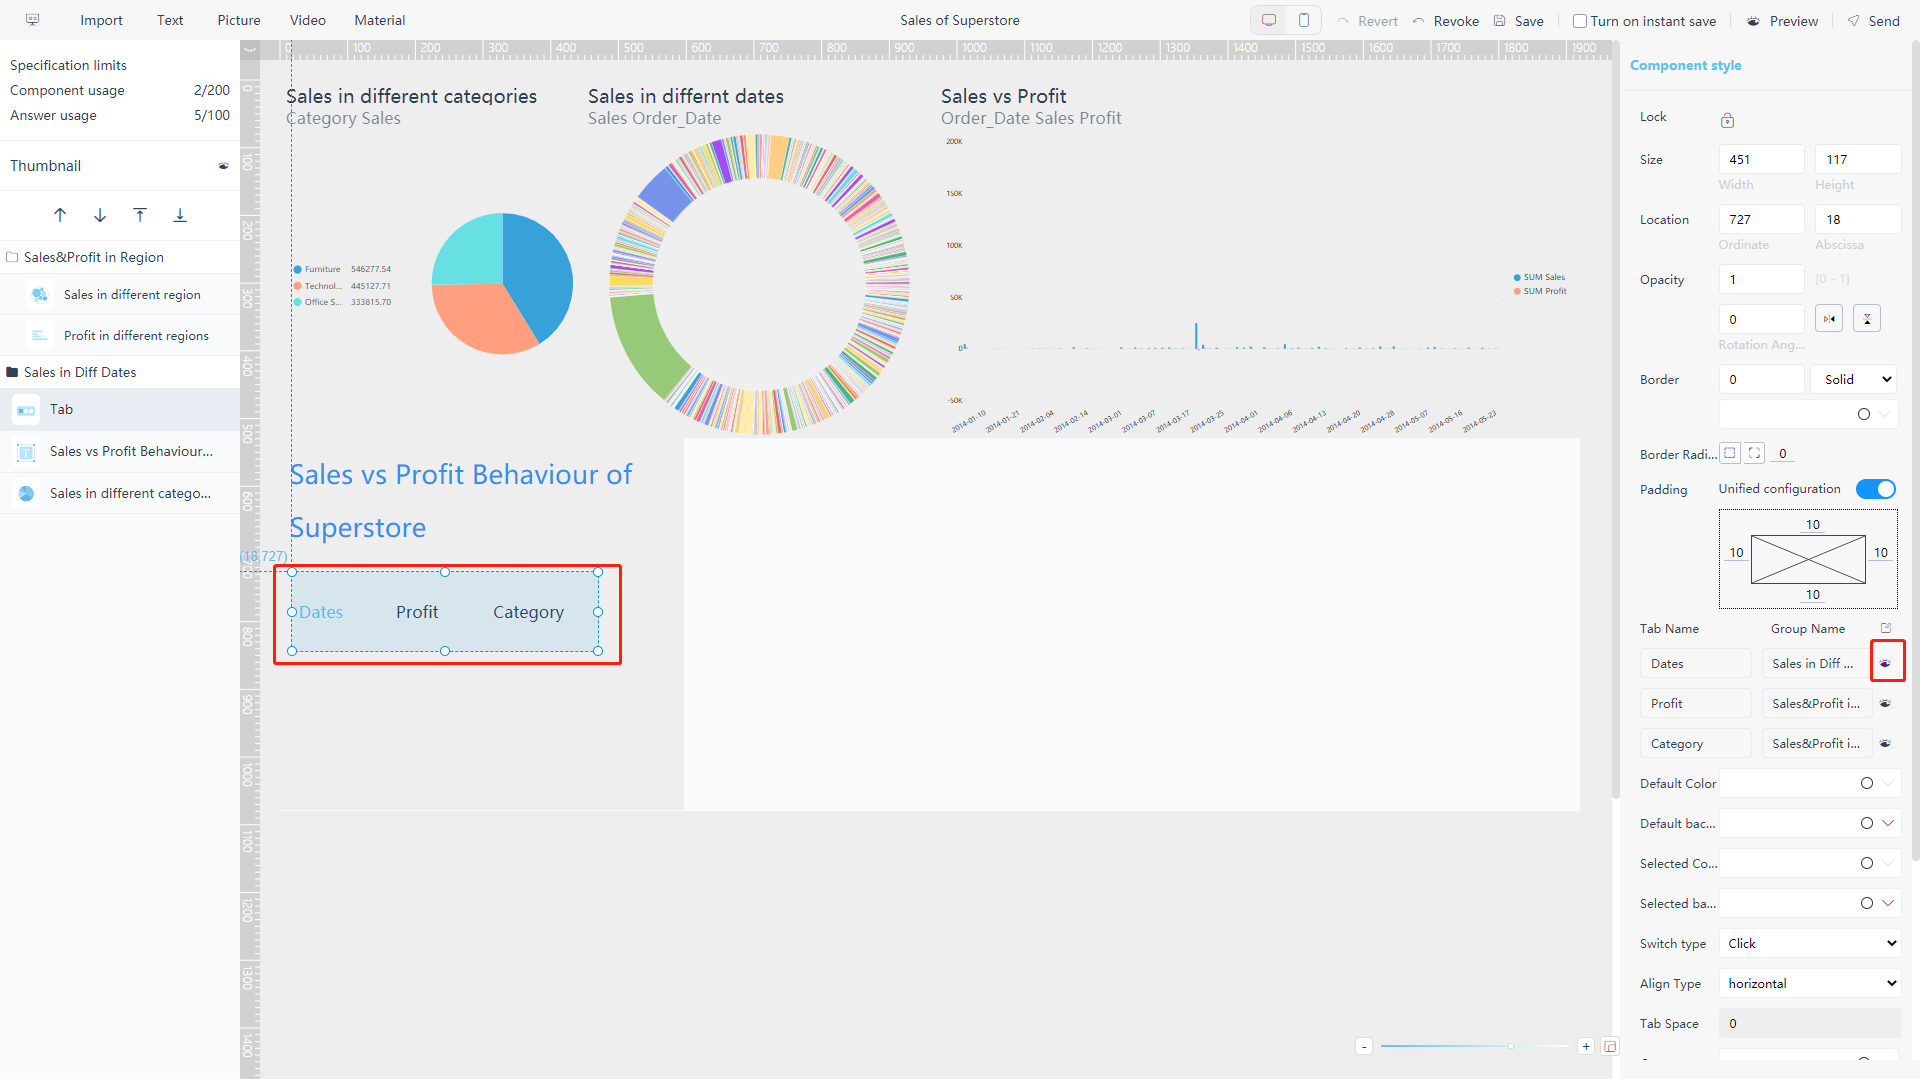Click text icon of Sales vs Profit Behaviour layer
This screenshot has width=1920, height=1079.
pyautogui.click(x=26, y=452)
